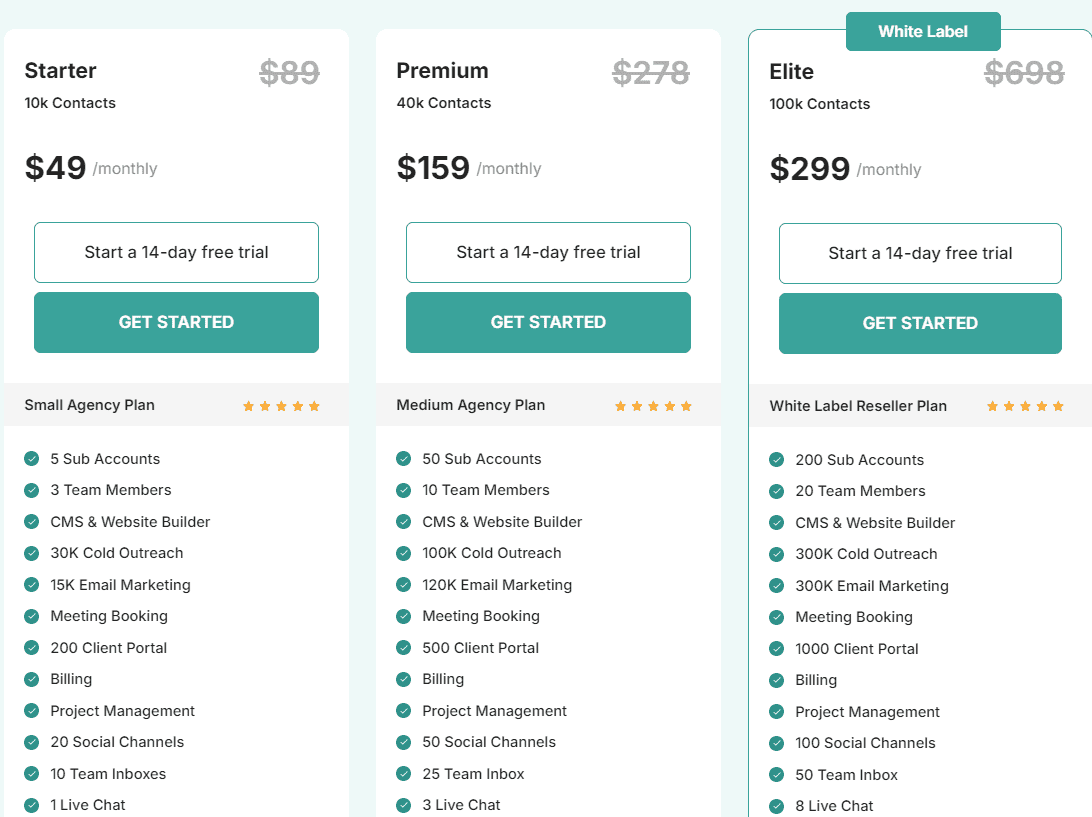1092x817 pixels.
Task: Start a 14-day free trial for Premium
Action: pyautogui.click(x=548, y=252)
